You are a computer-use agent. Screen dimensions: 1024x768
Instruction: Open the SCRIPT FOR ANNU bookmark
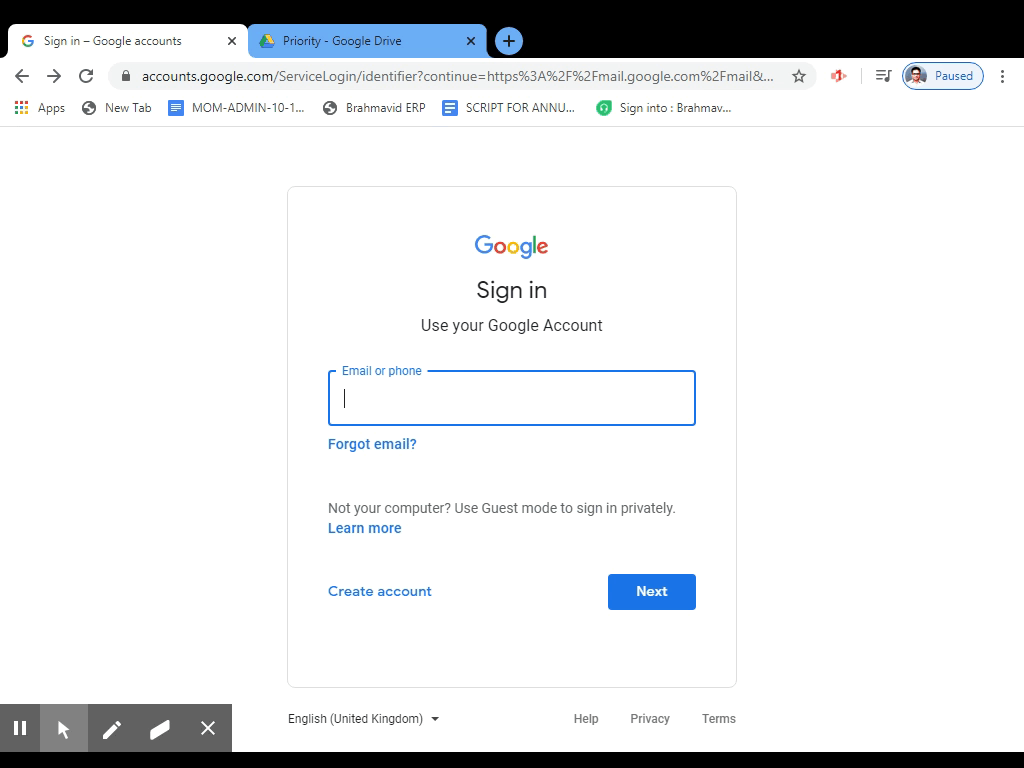(x=509, y=108)
